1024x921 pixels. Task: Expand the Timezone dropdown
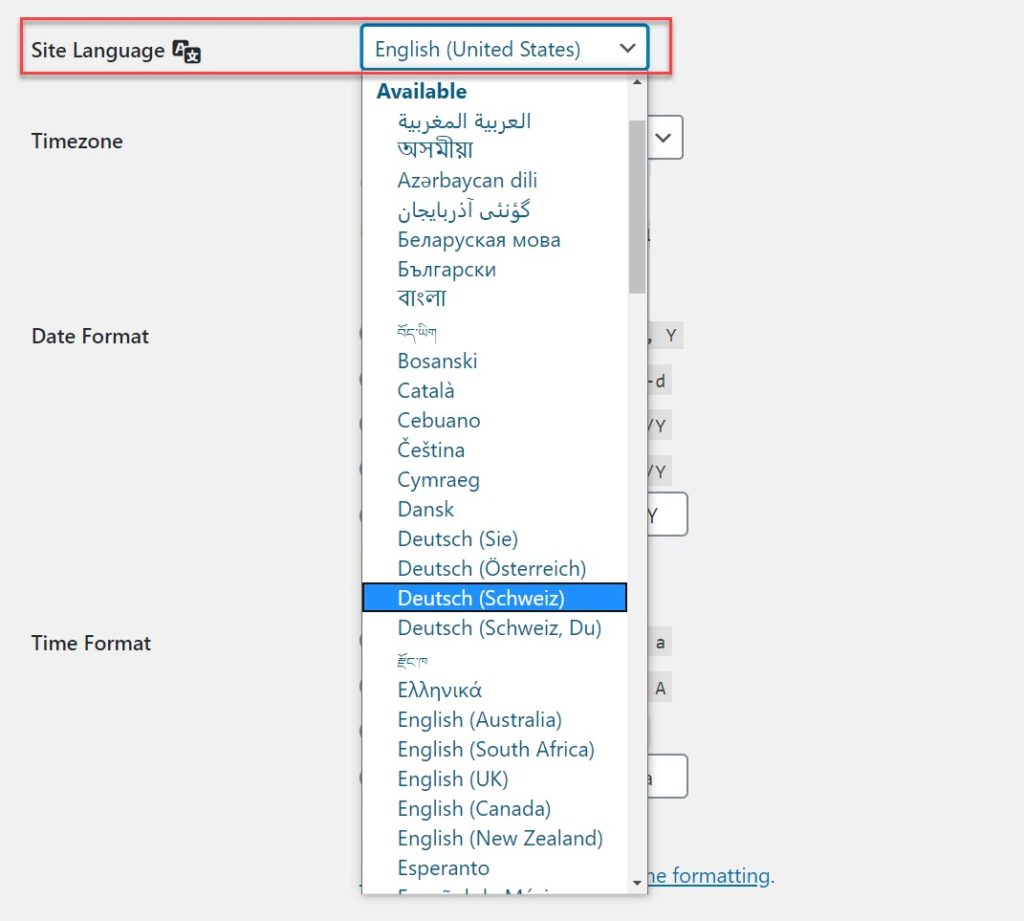[667, 139]
